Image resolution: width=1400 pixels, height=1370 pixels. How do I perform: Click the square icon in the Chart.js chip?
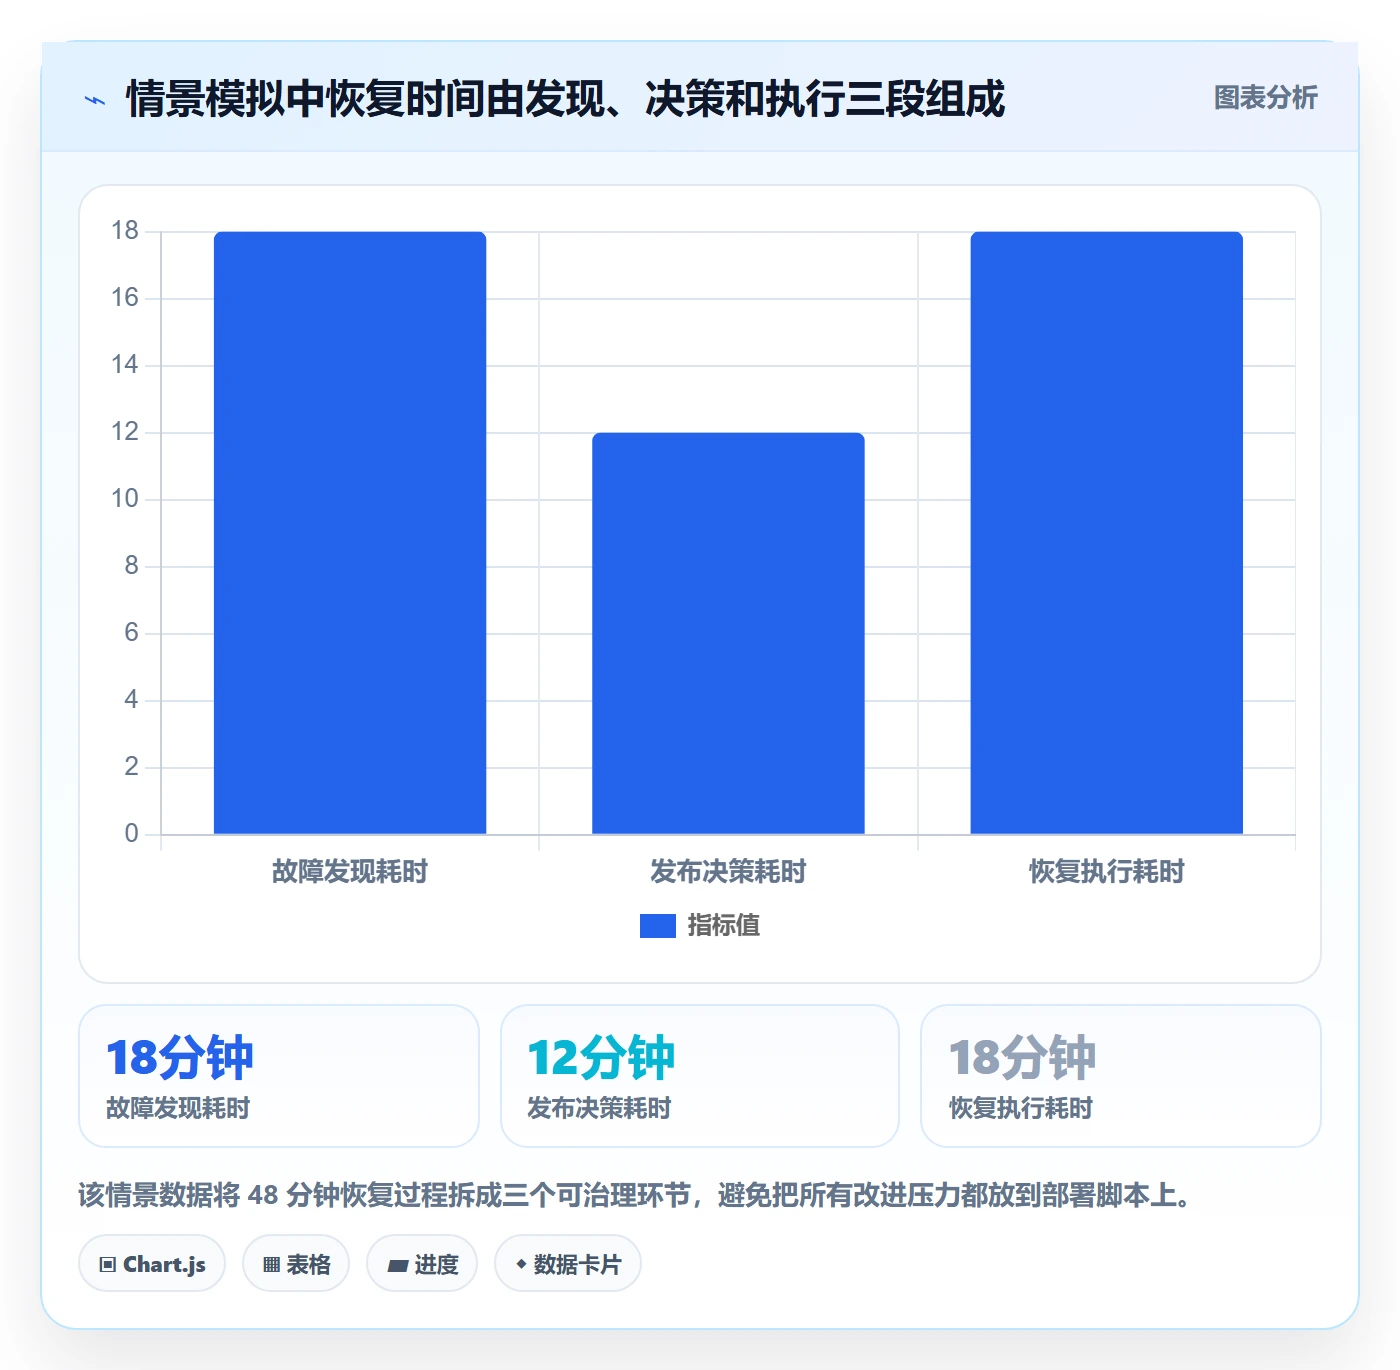click(108, 1265)
